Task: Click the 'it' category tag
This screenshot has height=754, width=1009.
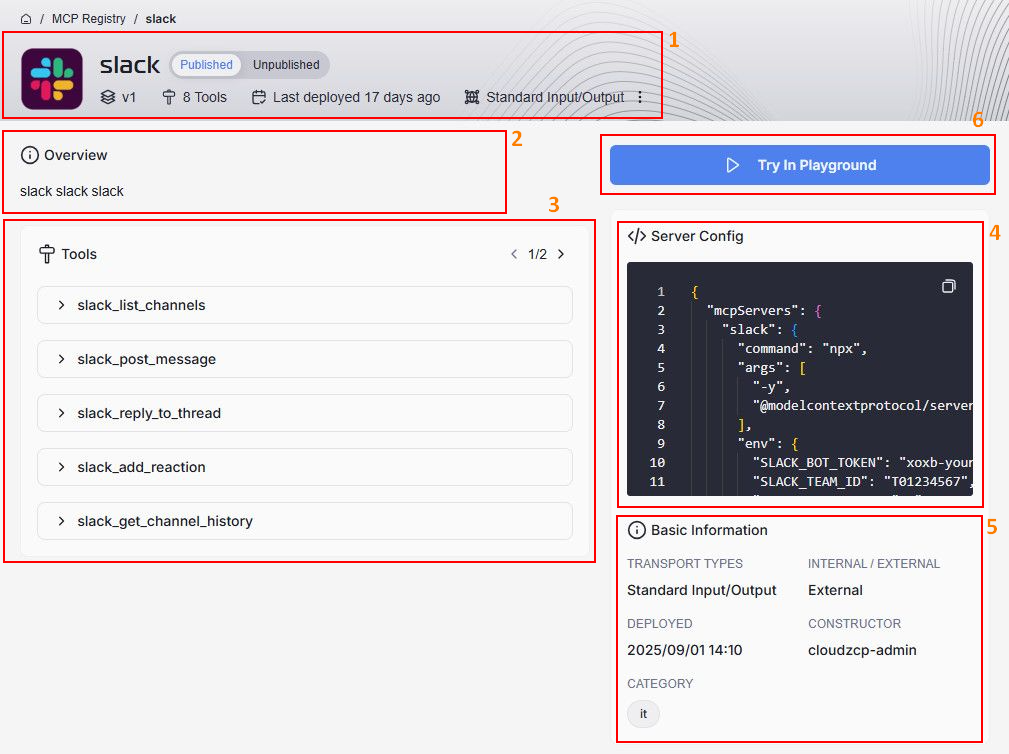Action: pyautogui.click(x=643, y=714)
